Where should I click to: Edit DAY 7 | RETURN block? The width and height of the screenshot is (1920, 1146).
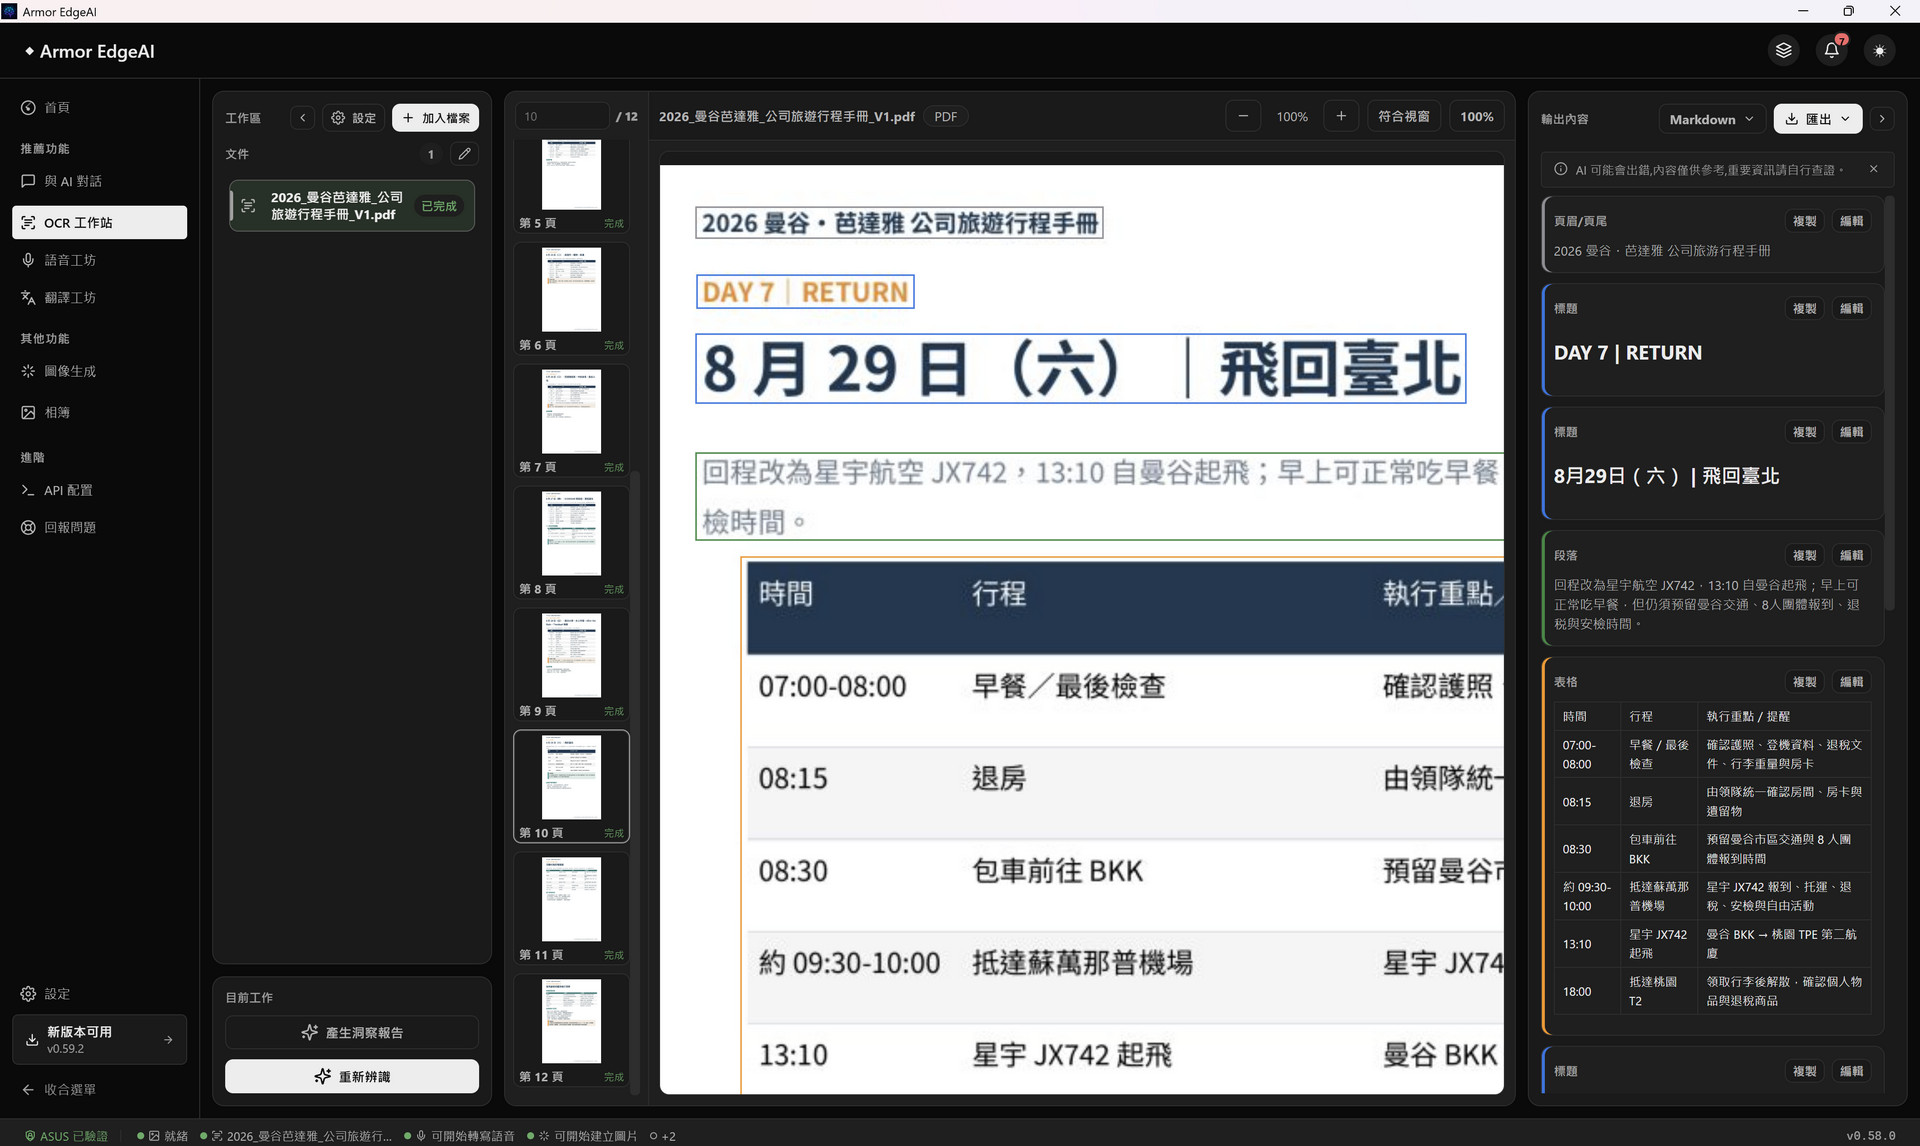(1852, 309)
